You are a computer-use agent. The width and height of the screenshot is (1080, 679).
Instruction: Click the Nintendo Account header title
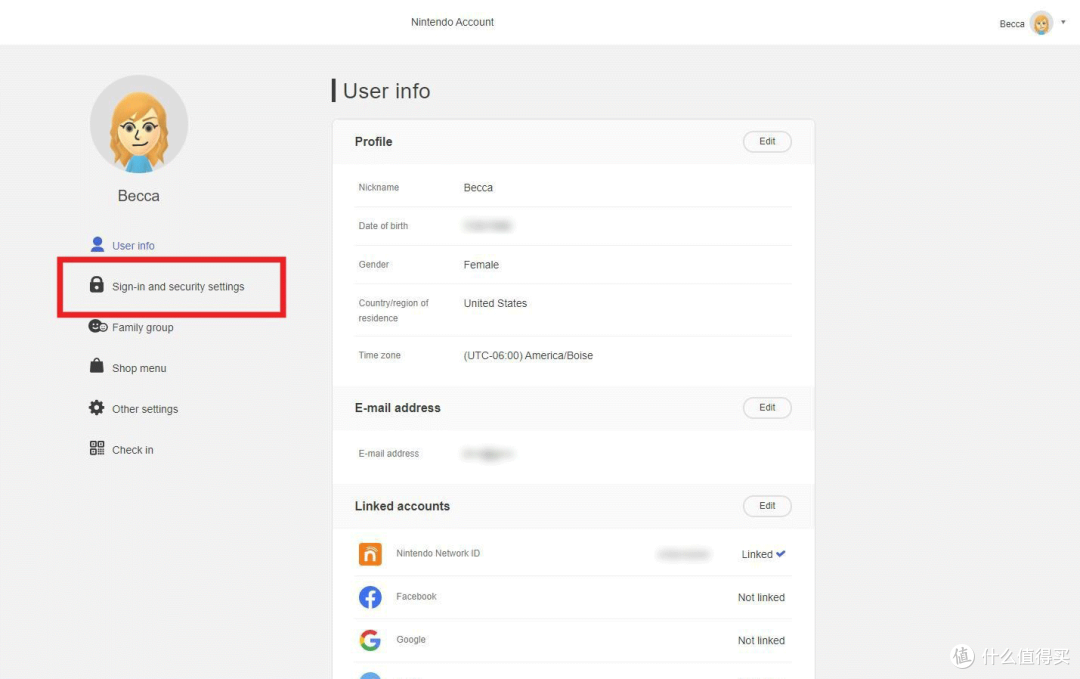452,22
